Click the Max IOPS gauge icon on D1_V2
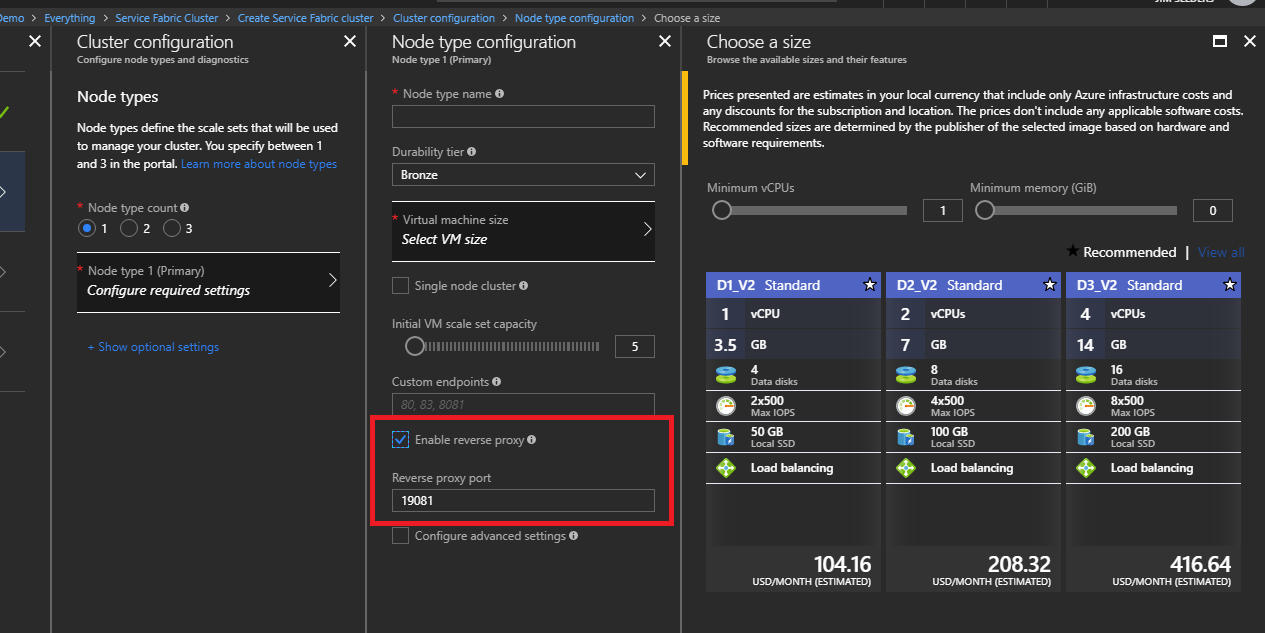This screenshot has height=633, width=1265. coord(725,406)
